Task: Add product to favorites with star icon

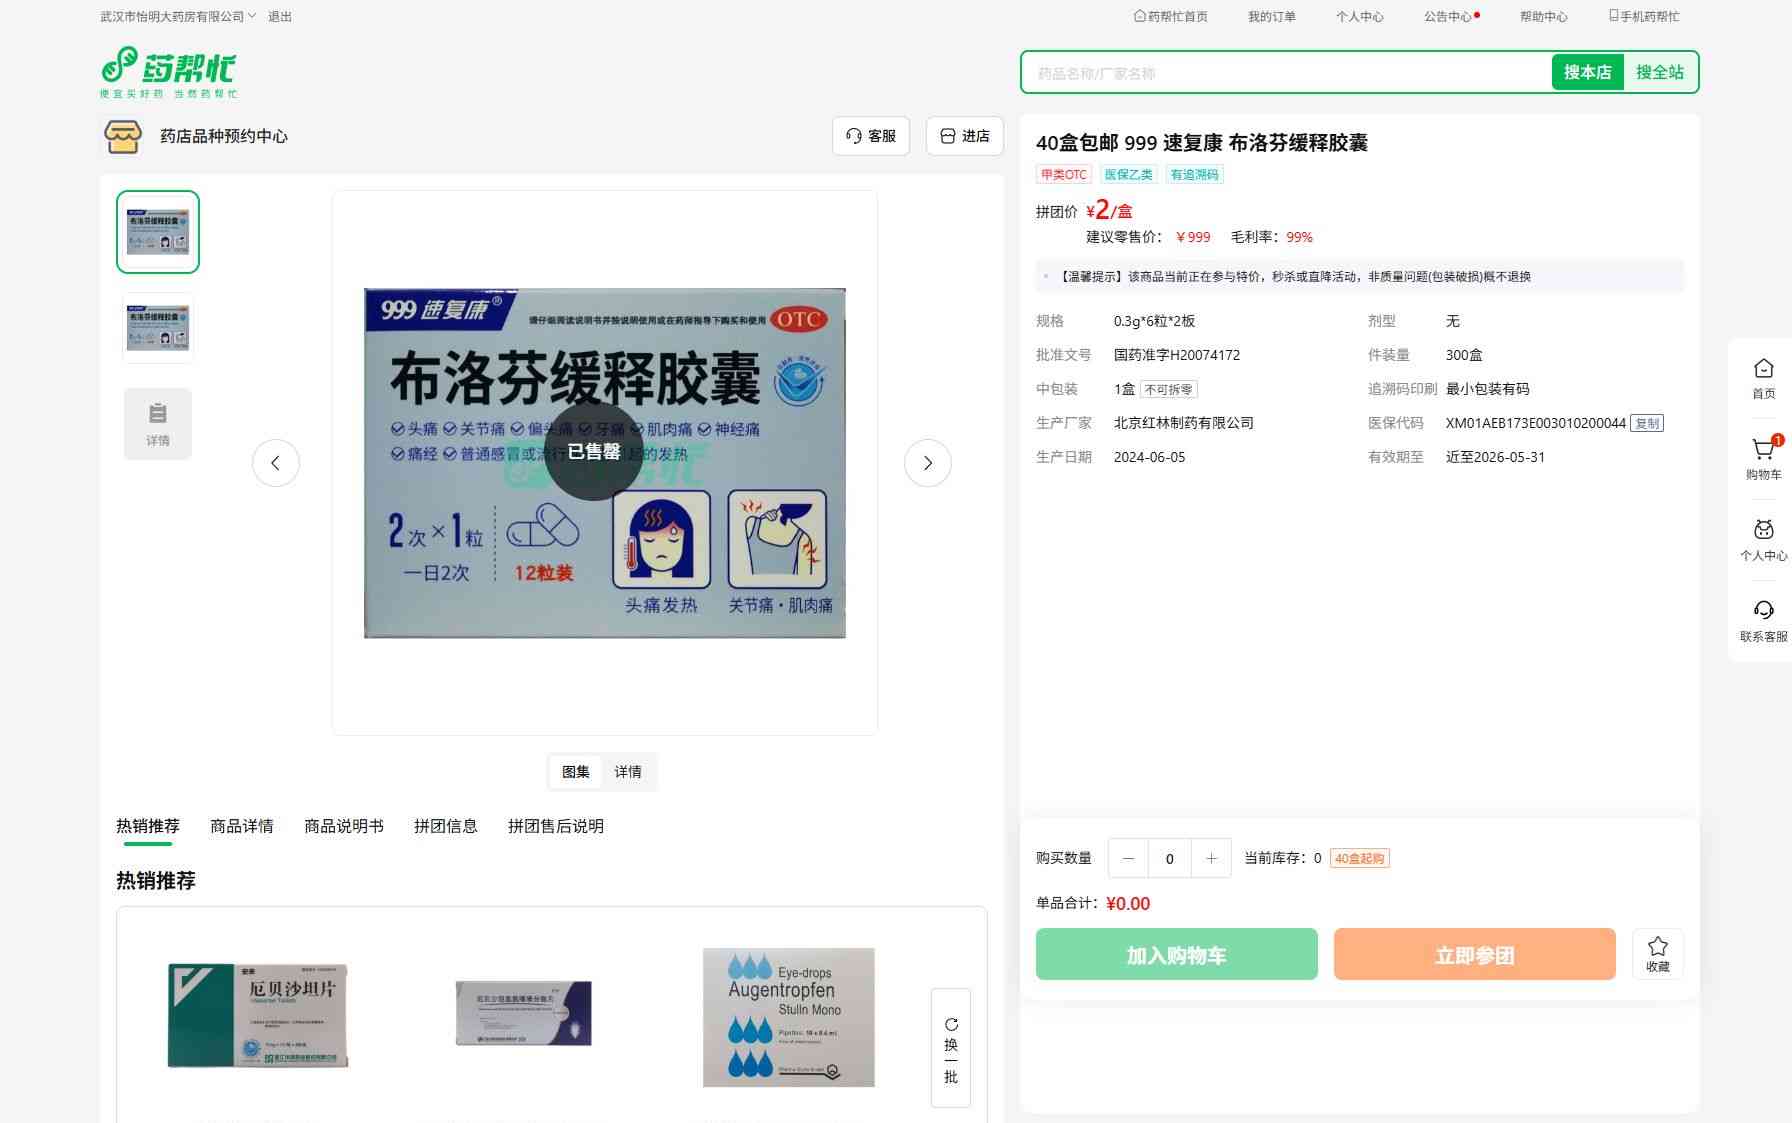Action: point(1657,953)
